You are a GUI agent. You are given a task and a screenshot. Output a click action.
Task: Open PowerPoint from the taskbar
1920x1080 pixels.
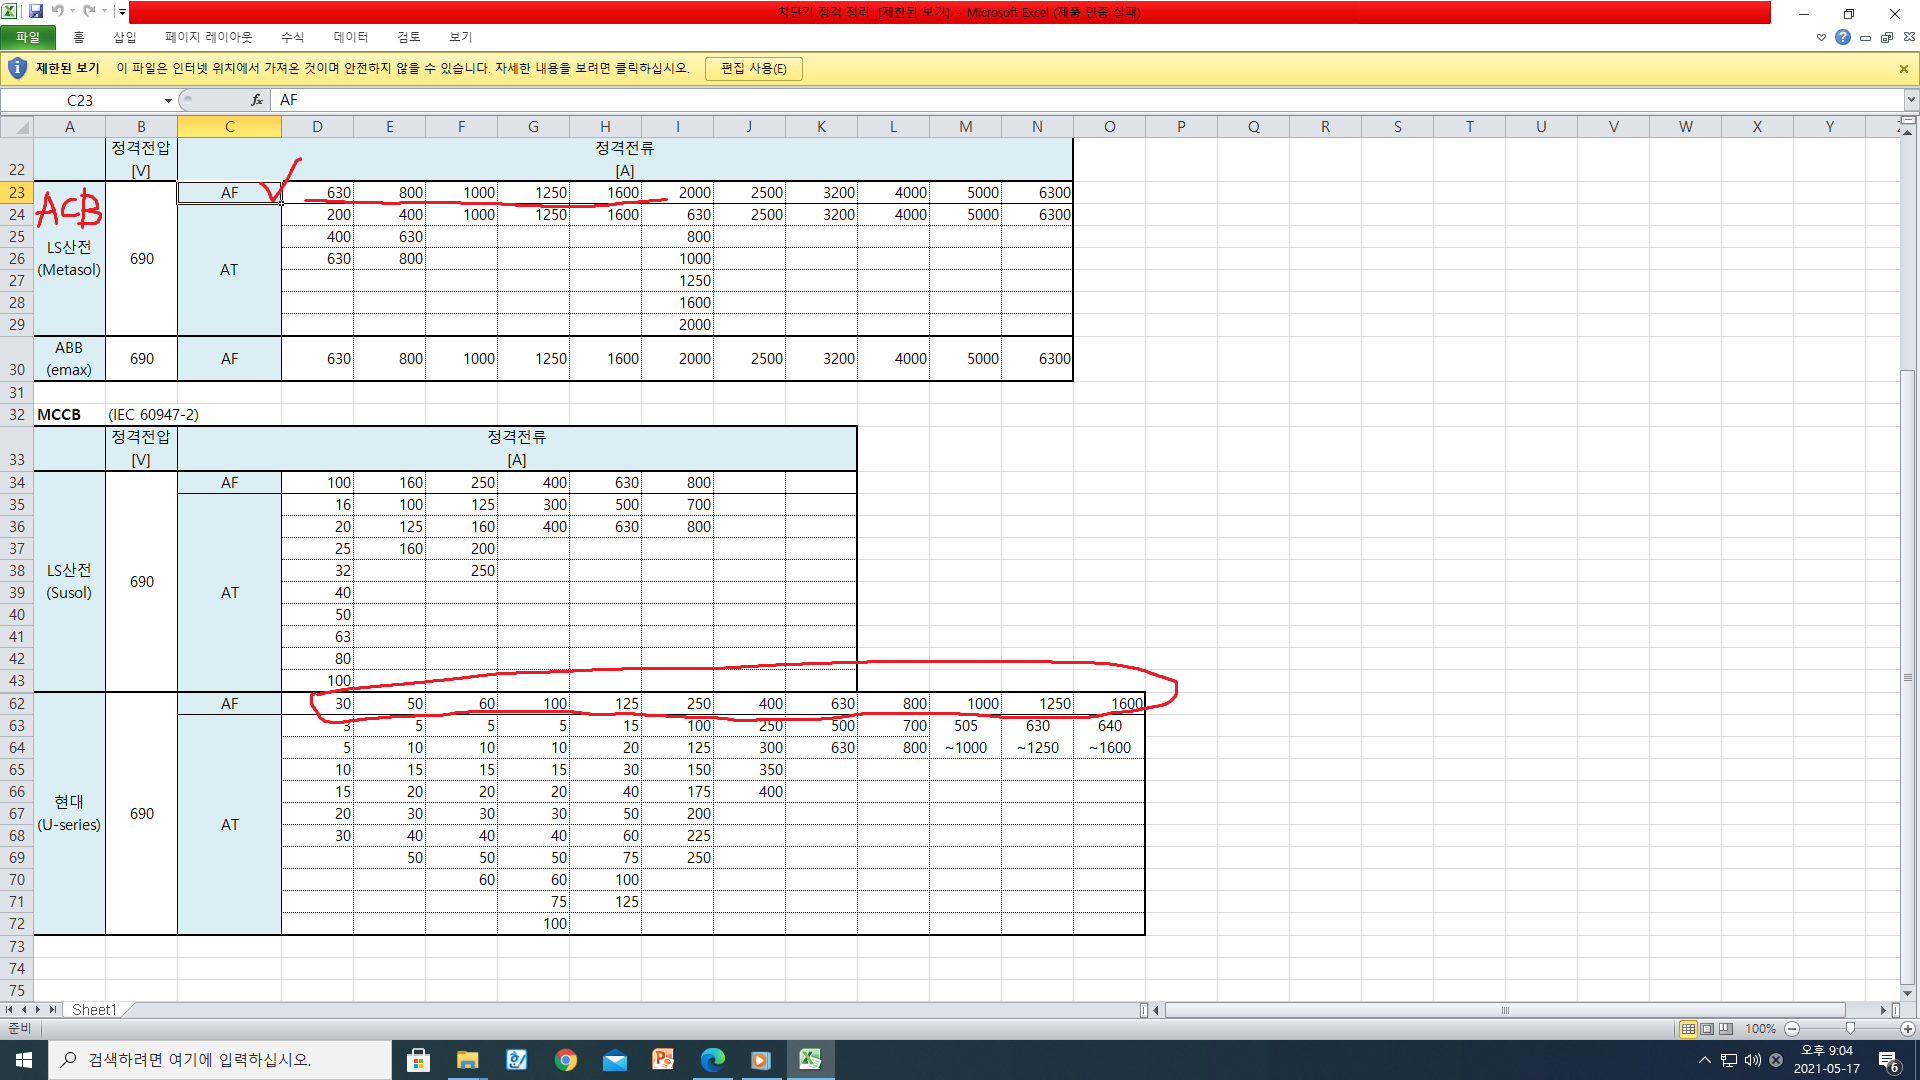[x=663, y=1060]
